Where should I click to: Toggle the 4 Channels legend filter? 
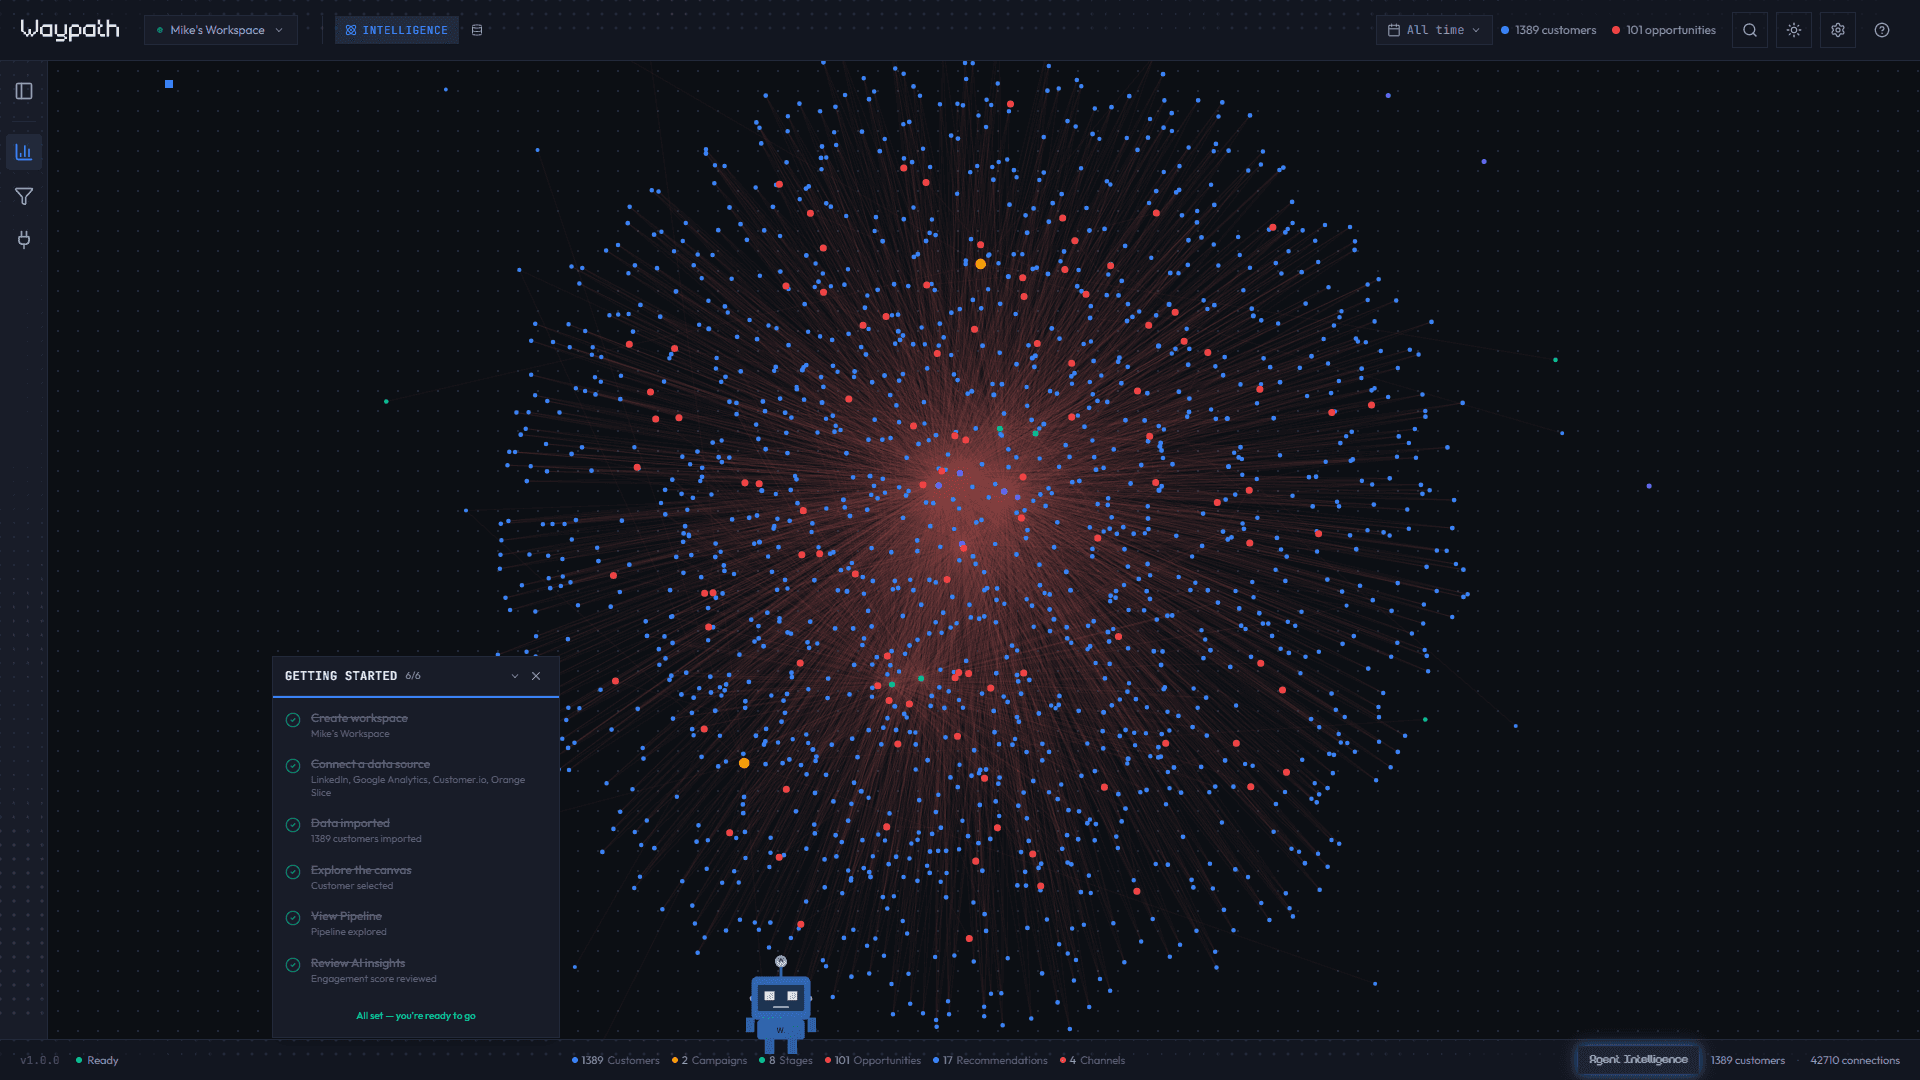click(1092, 1060)
